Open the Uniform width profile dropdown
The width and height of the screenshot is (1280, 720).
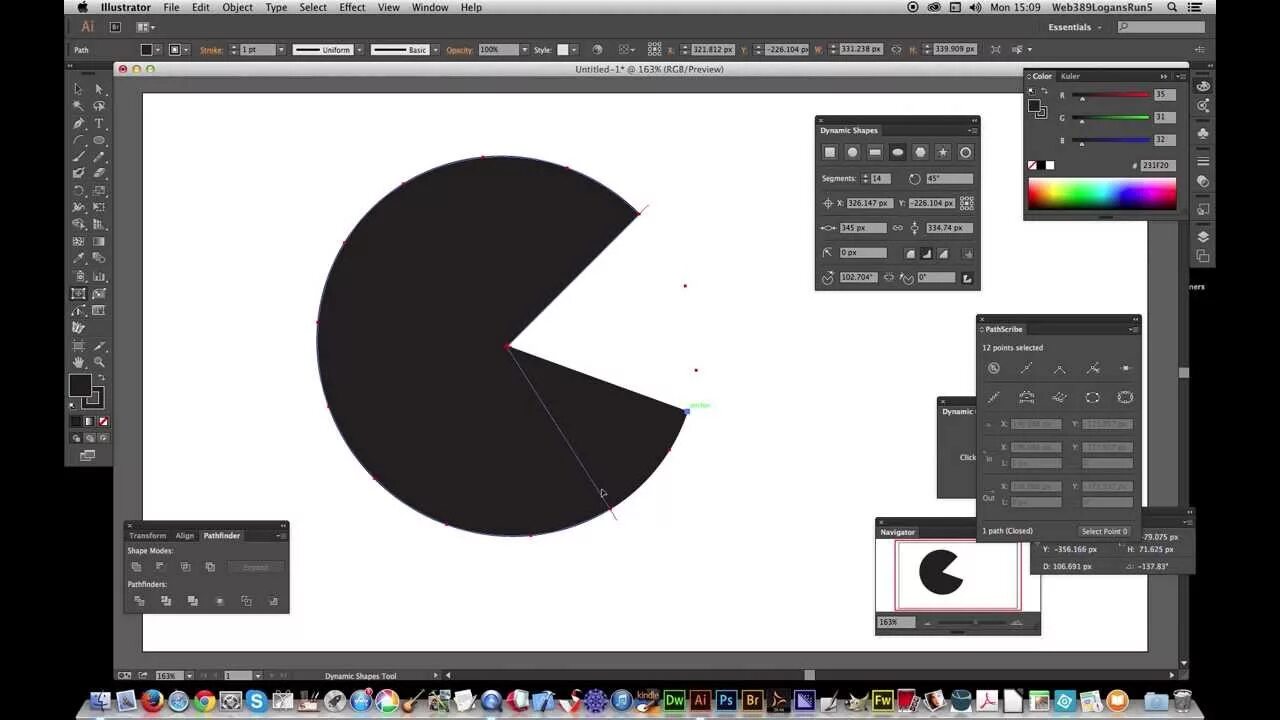tap(358, 49)
